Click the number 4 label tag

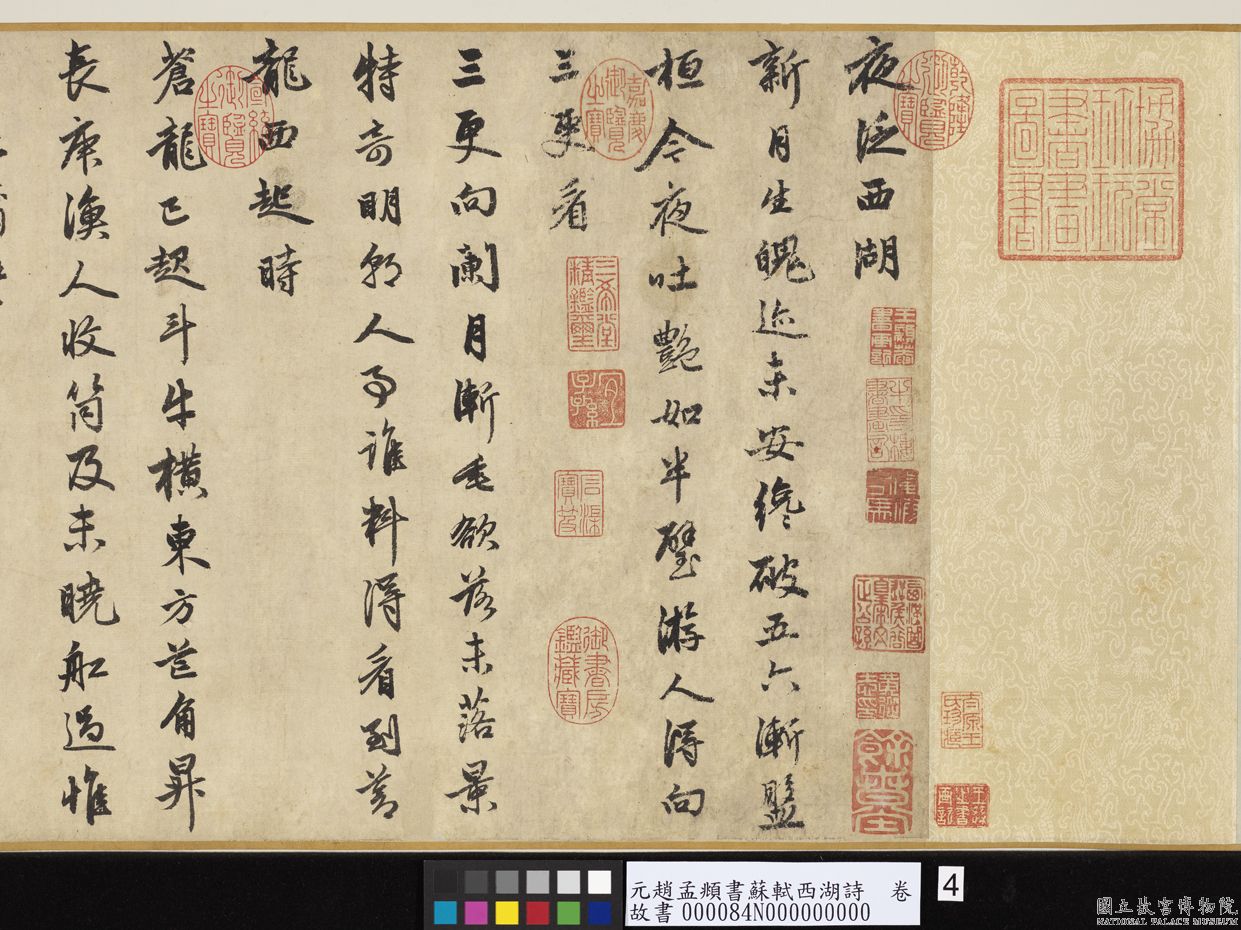pos(950,884)
